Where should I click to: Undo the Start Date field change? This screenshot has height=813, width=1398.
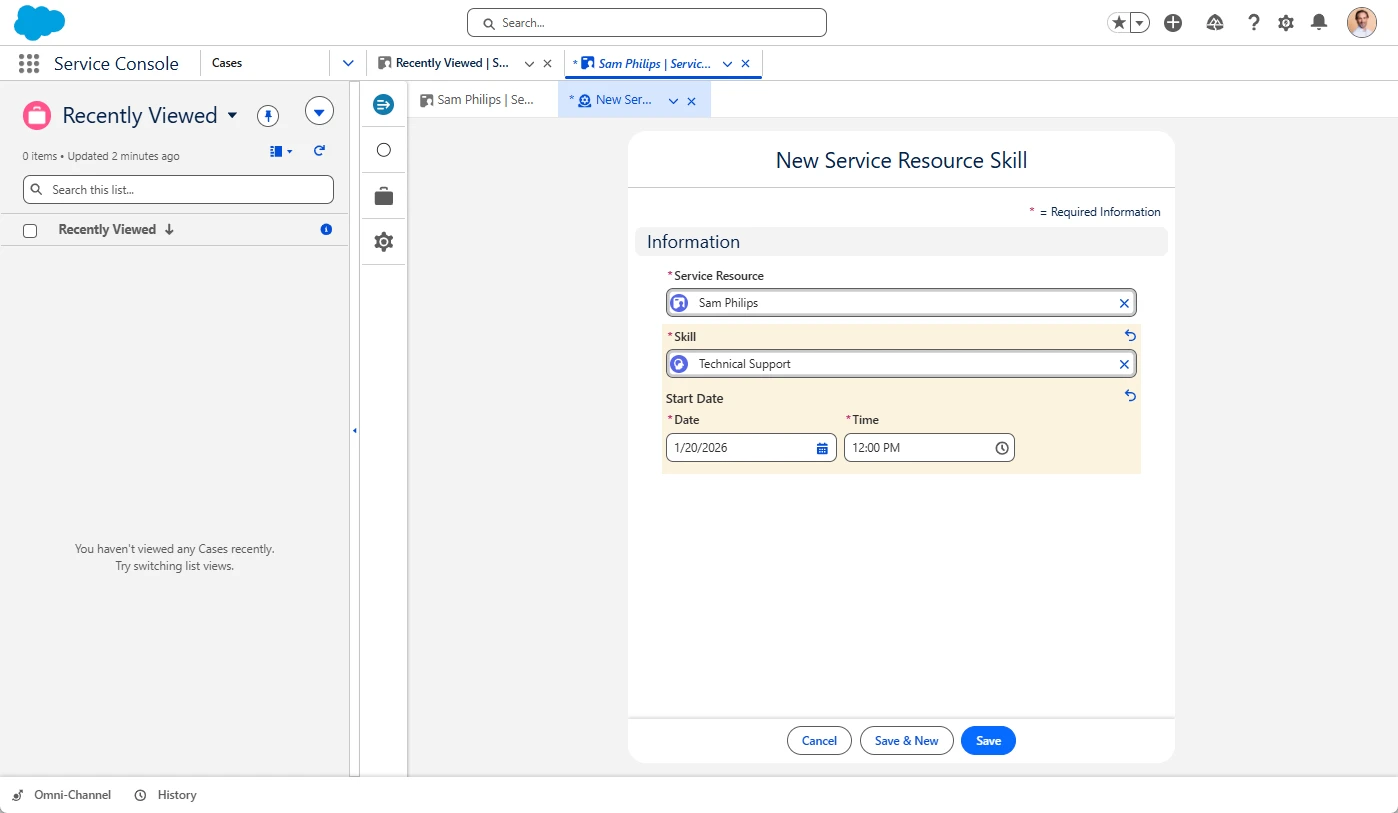(1130, 396)
